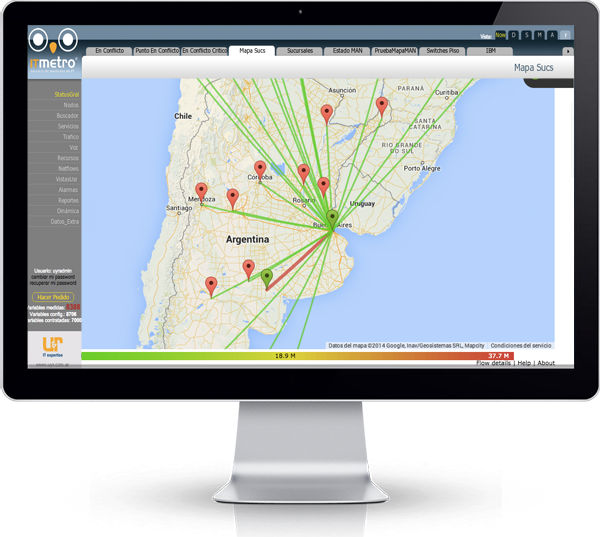
Task: Open the Switches Piso tab
Action: coord(442,51)
